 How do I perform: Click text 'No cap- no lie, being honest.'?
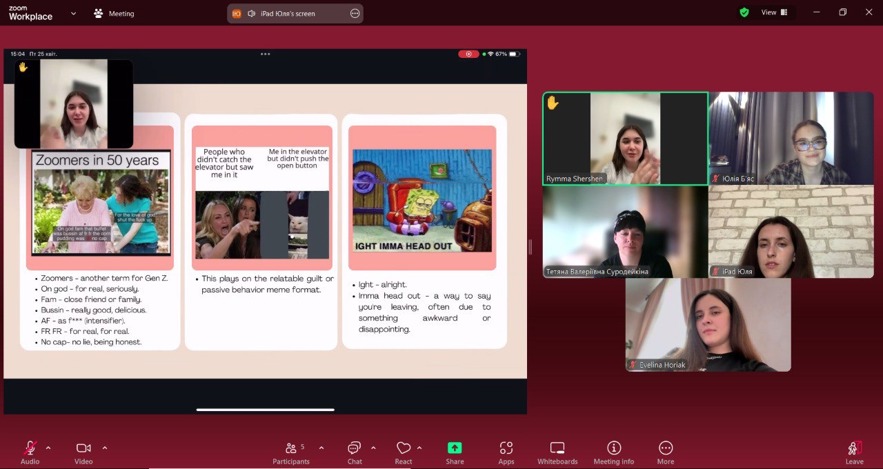pos(91,342)
